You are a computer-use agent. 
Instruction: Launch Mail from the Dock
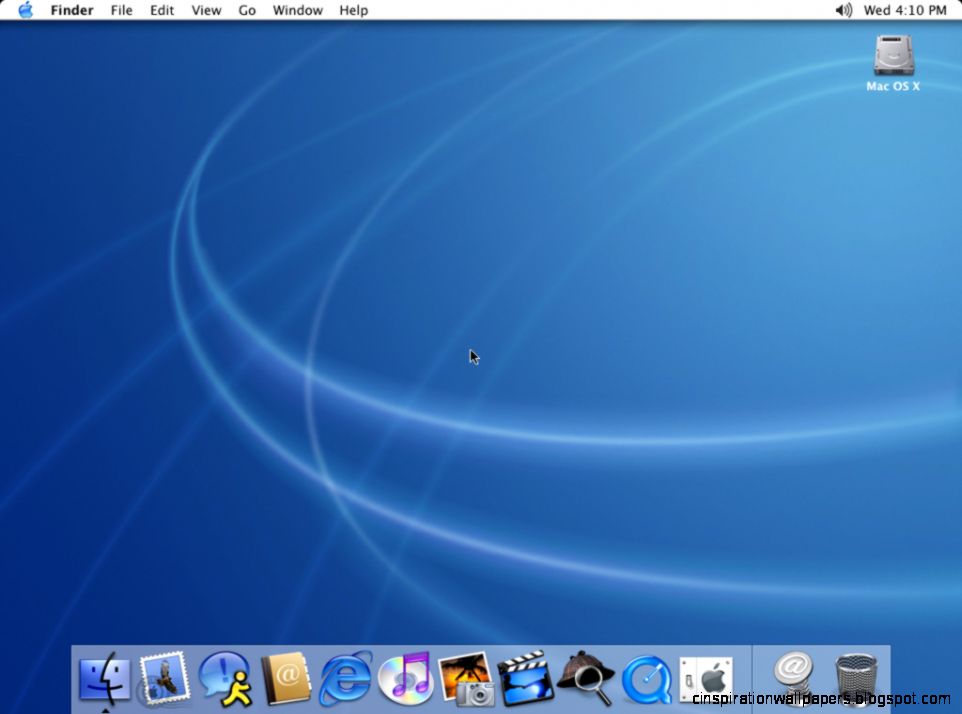pos(164,678)
